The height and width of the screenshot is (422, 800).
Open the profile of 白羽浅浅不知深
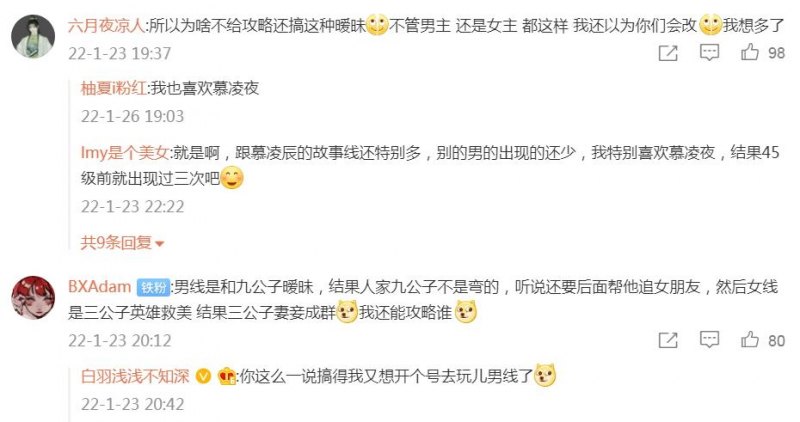pyautogui.click(x=135, y=377)
